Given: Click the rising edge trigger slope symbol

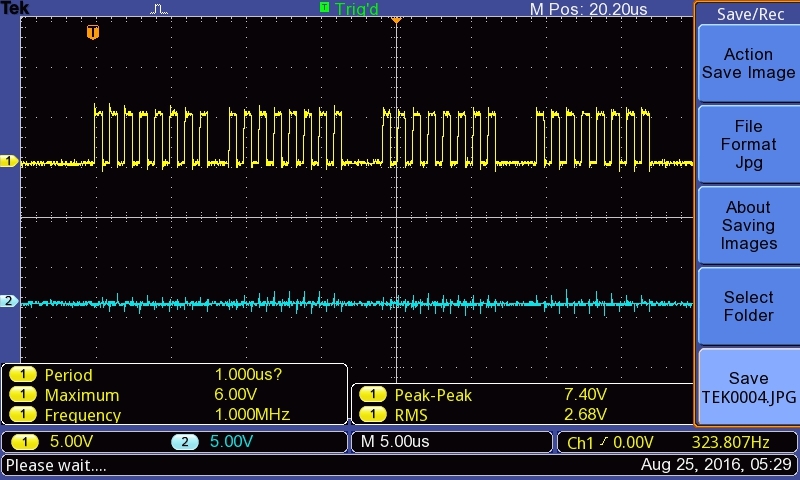Looking at the screenshot, I should [x=604, y=442].
